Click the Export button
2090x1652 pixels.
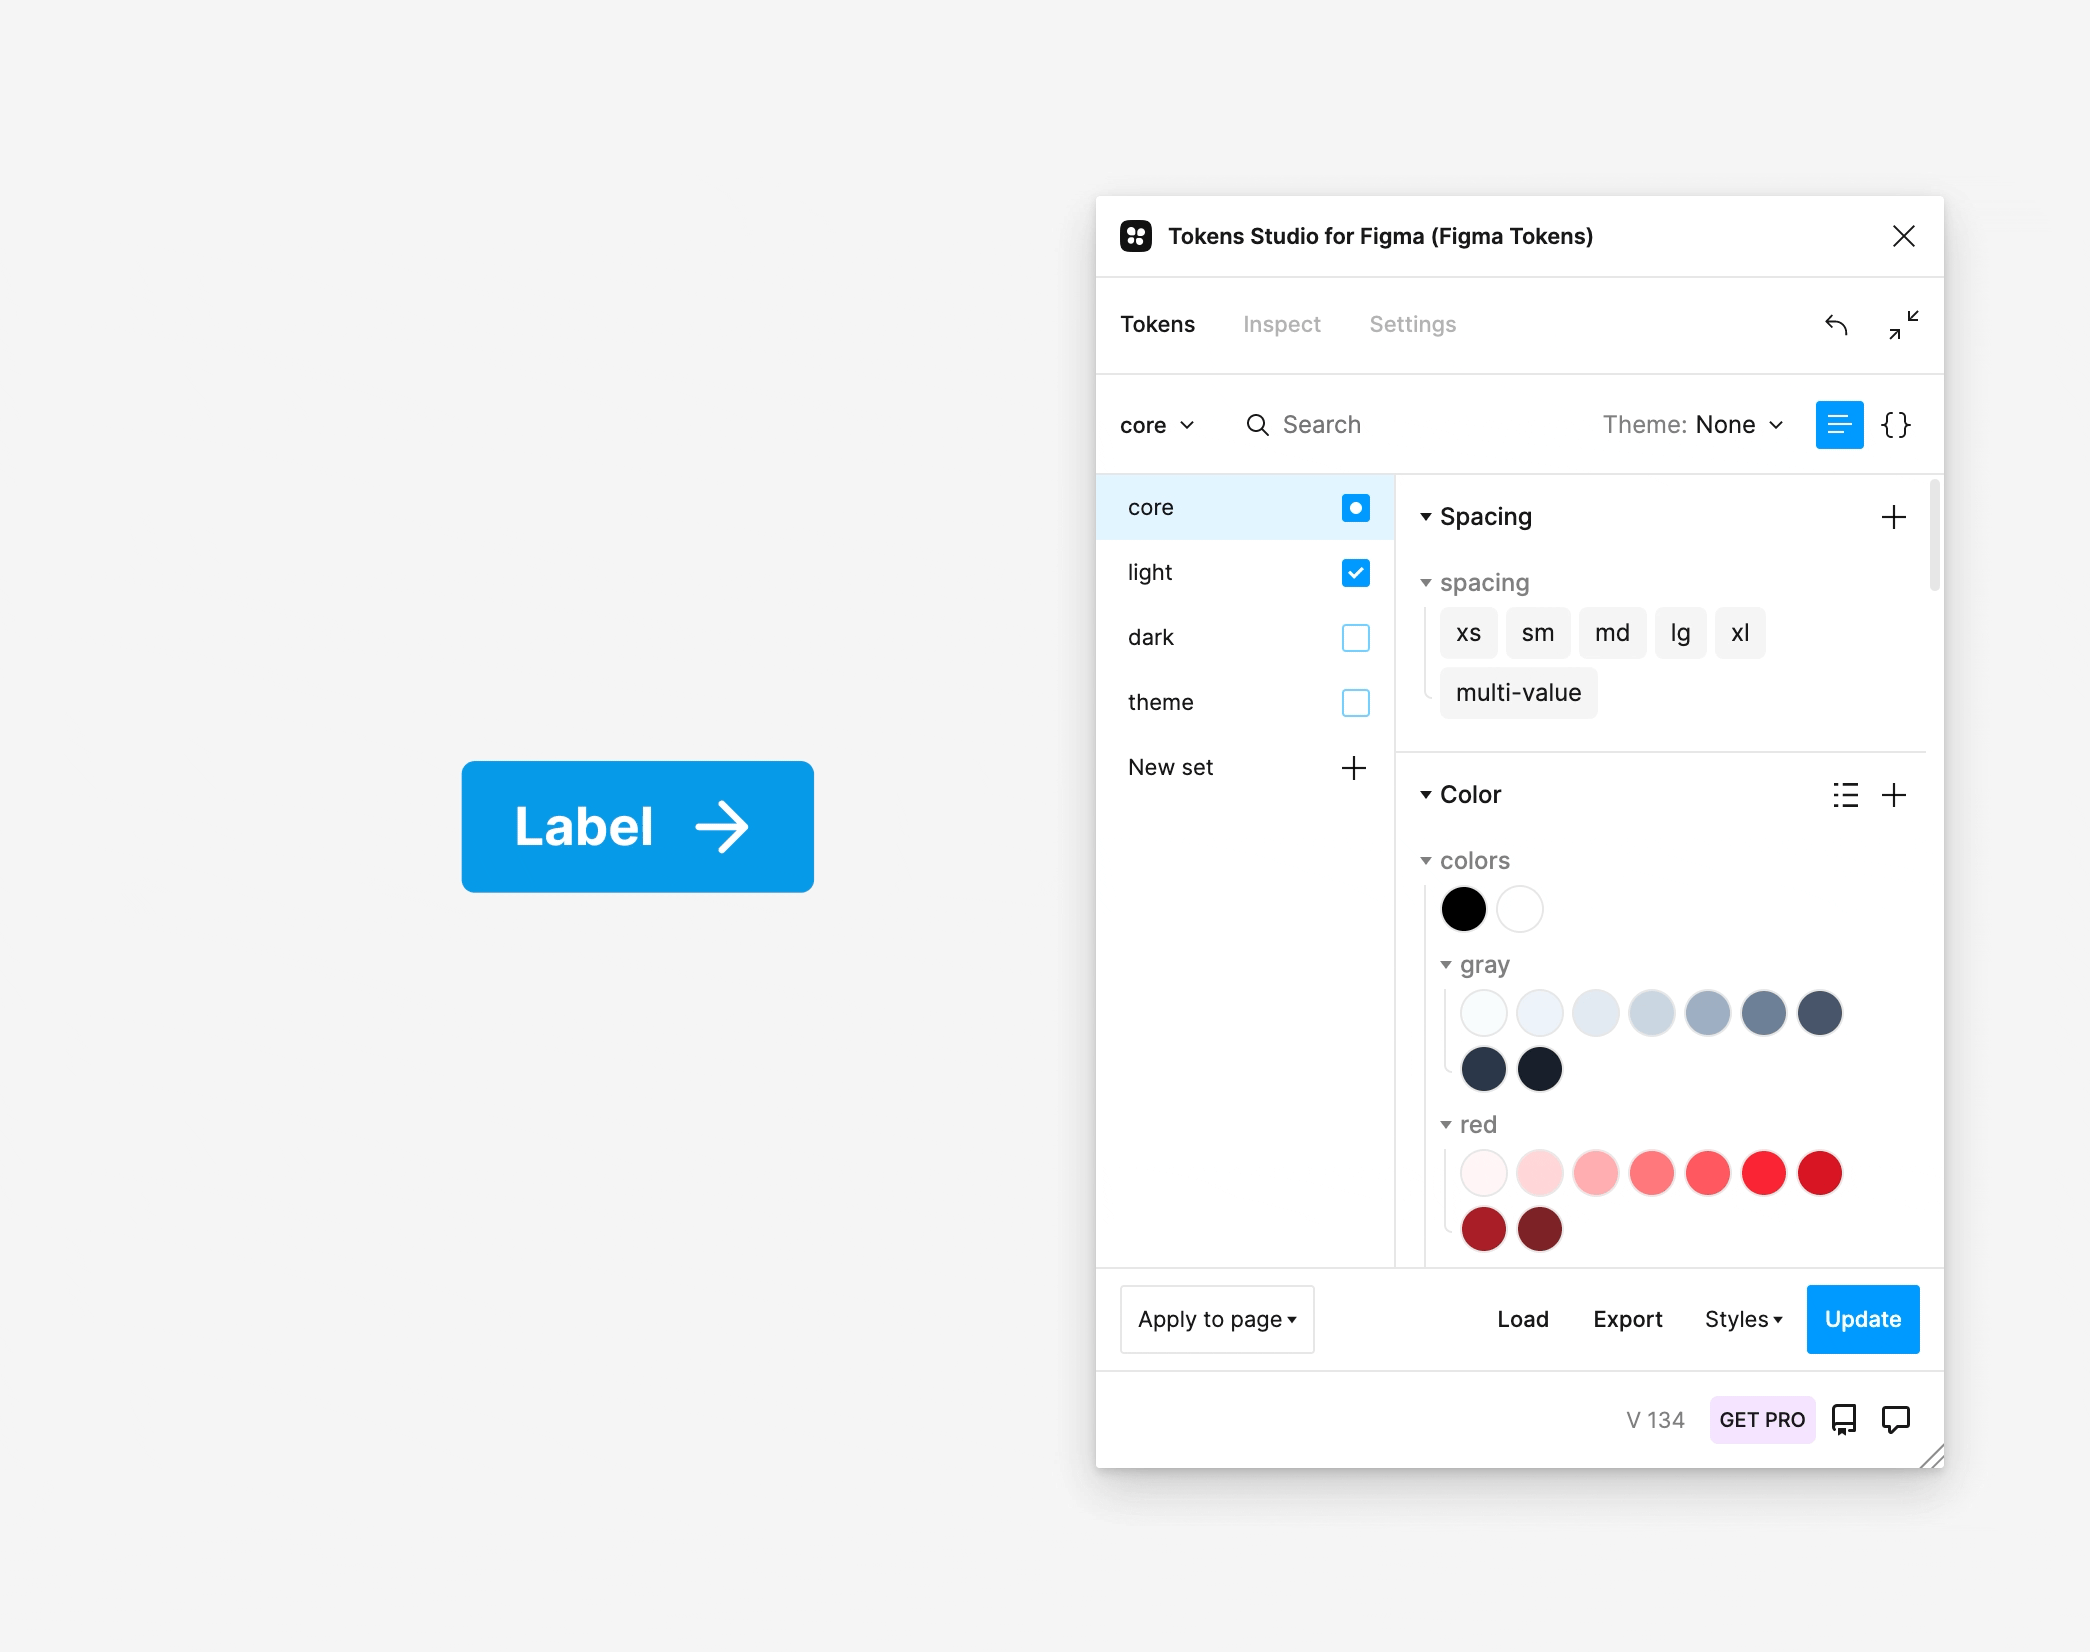(x=1625, y=1320)
